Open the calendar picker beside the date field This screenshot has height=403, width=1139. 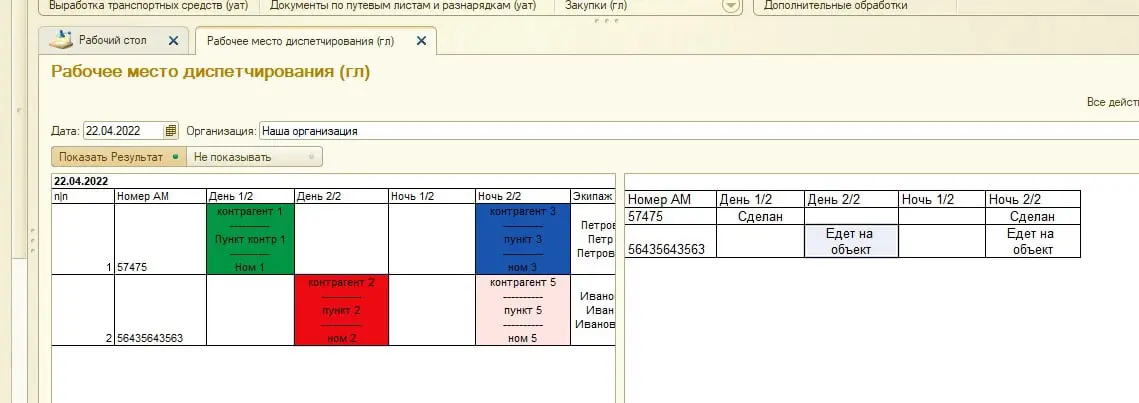pos(171,131)
